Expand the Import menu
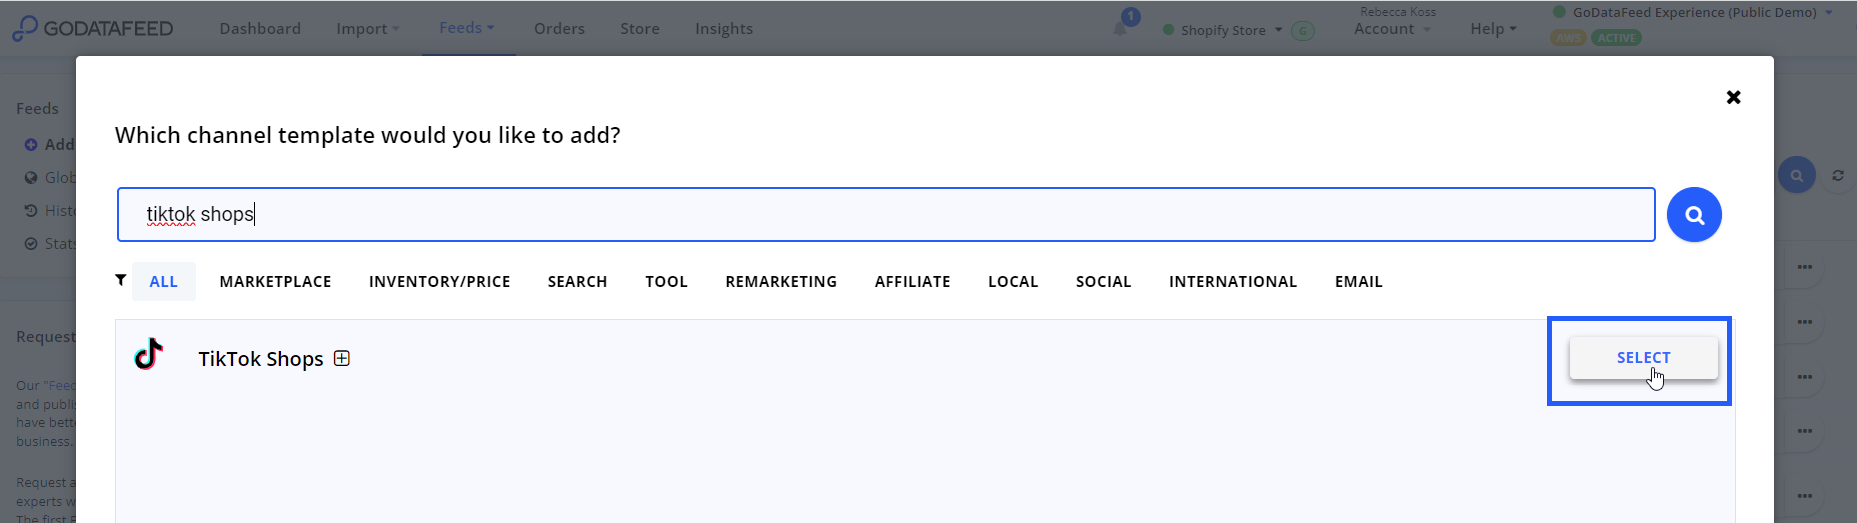This screenshot has height=523, width=1857. coord(367,28)
